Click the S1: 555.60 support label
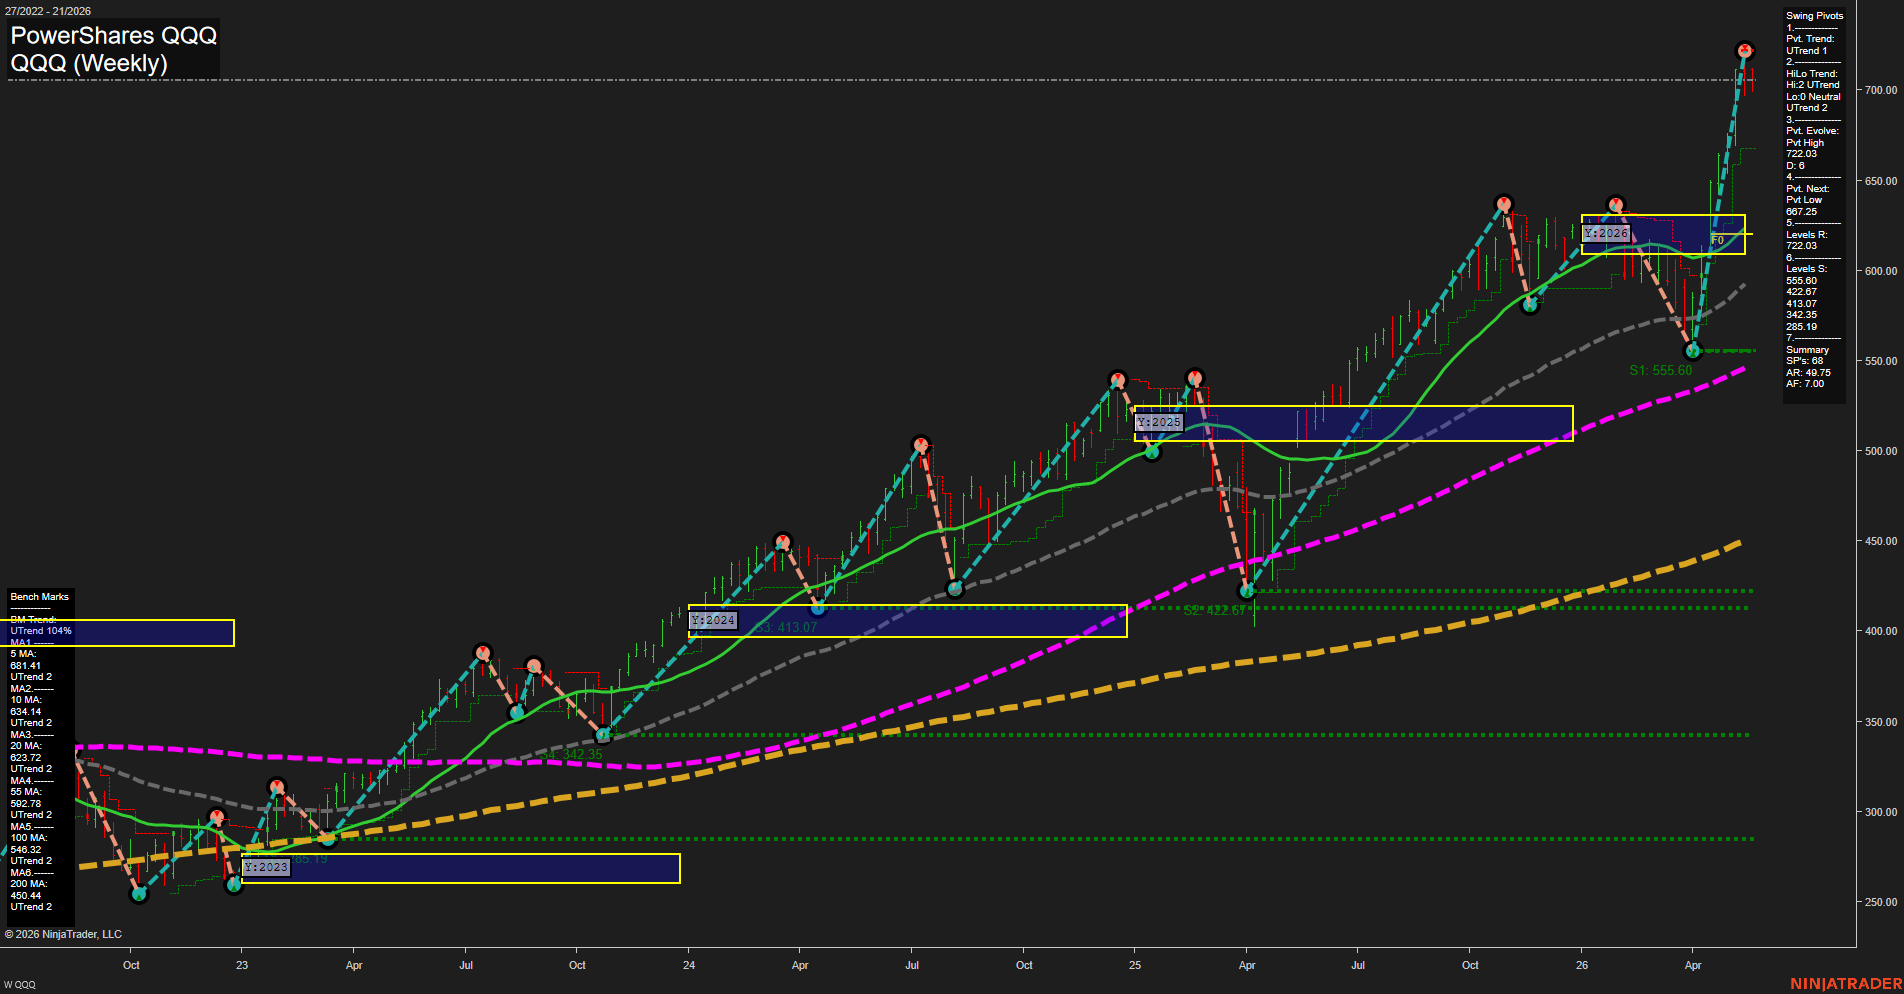Viewport: 1904px width, 994px height. coord(1661,370)
